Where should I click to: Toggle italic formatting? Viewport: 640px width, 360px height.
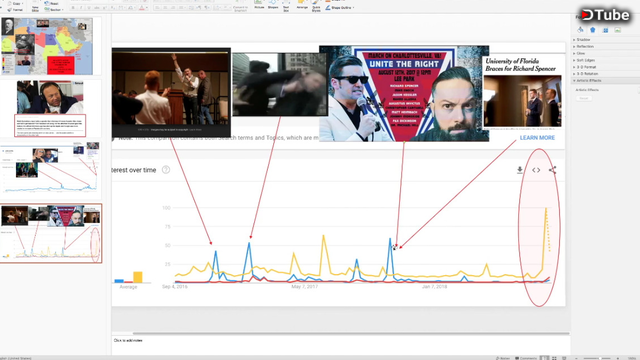coord(81,8)
